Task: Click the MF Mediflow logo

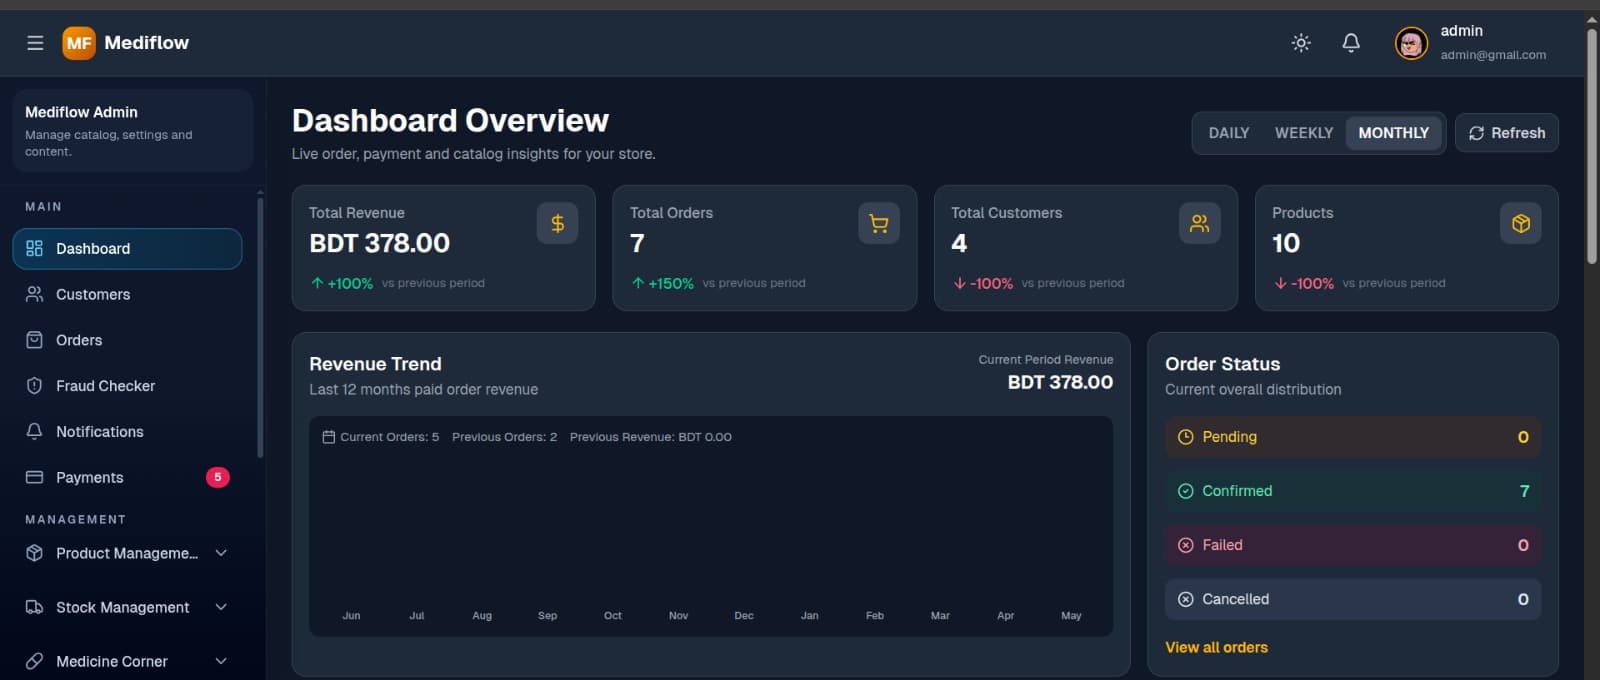Action: click(126, 43)
